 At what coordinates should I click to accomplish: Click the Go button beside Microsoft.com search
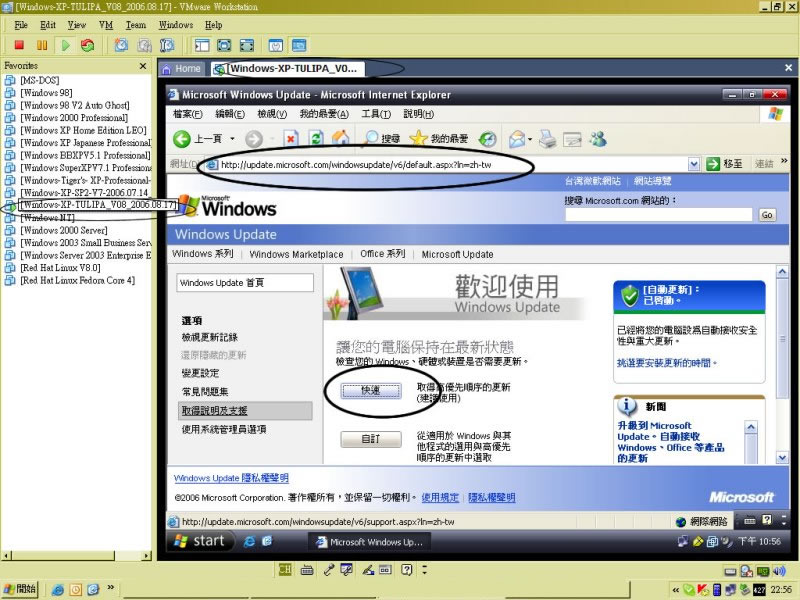766,215
